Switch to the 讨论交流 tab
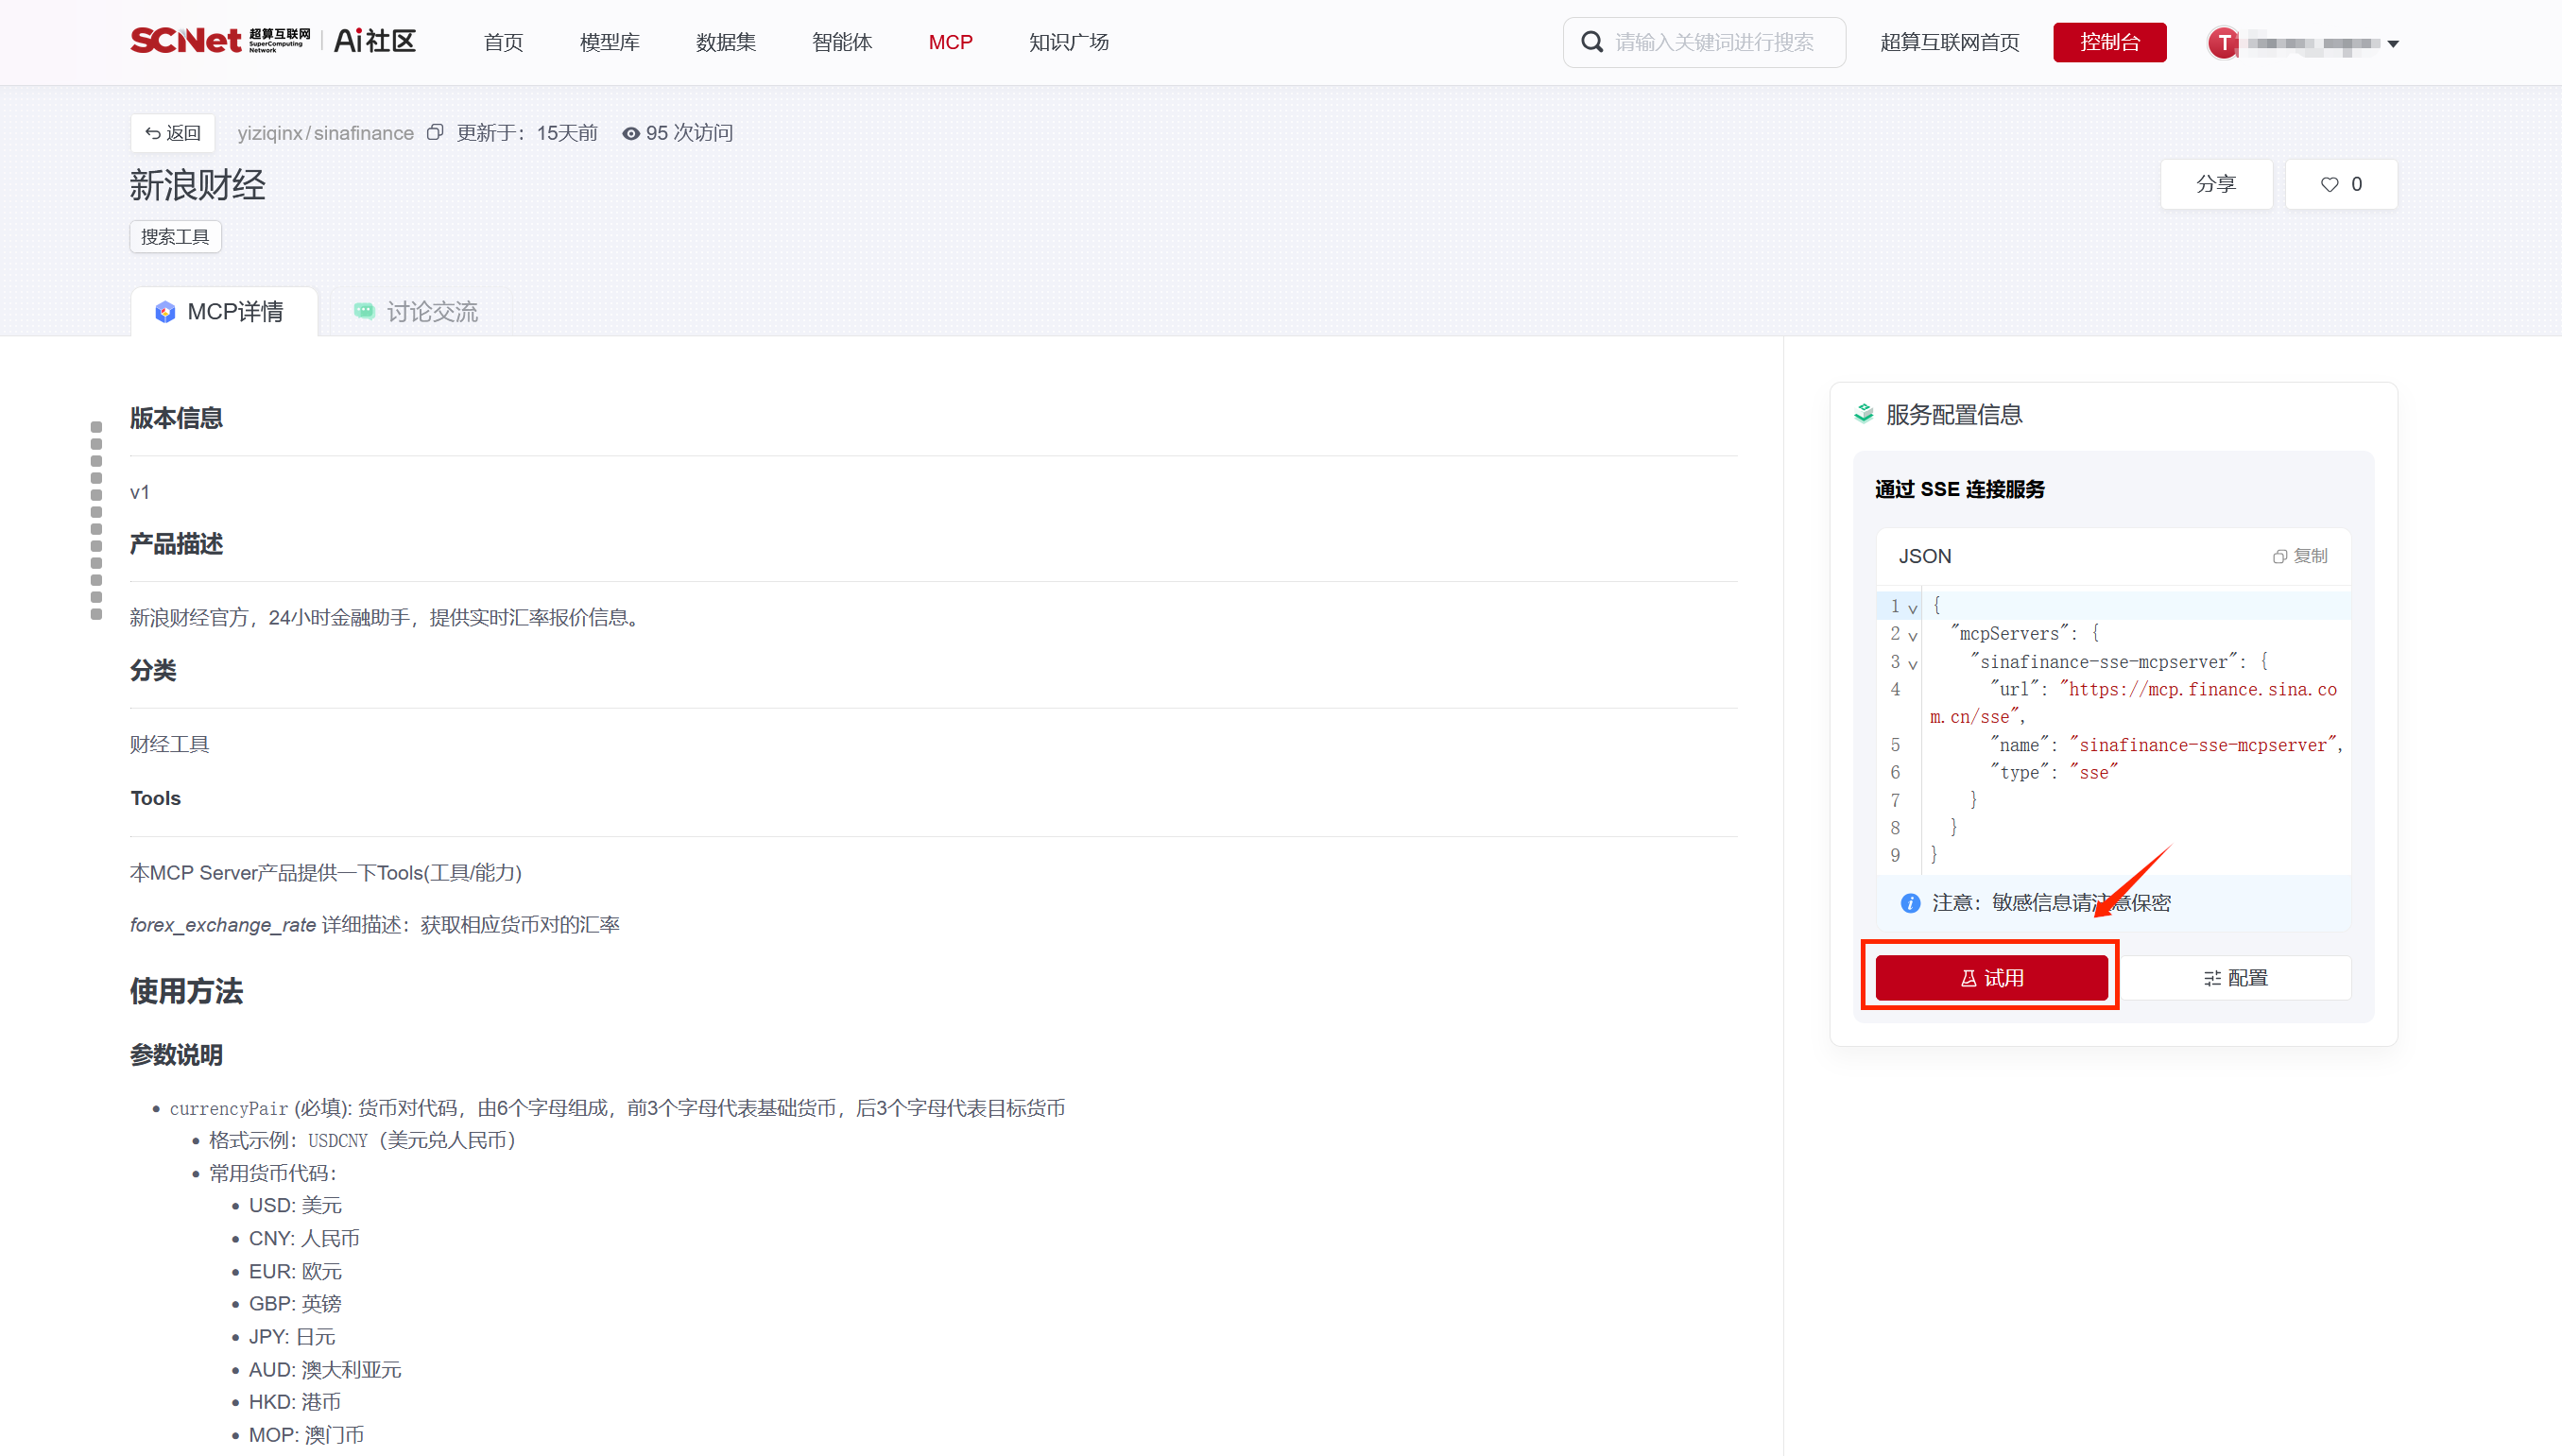 point(416,312)
